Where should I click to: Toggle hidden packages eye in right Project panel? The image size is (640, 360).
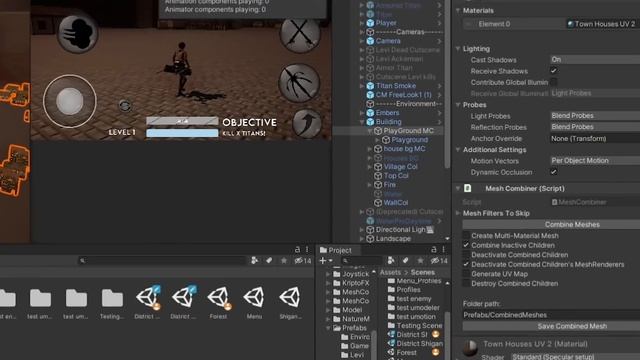[x=440, y=260]
